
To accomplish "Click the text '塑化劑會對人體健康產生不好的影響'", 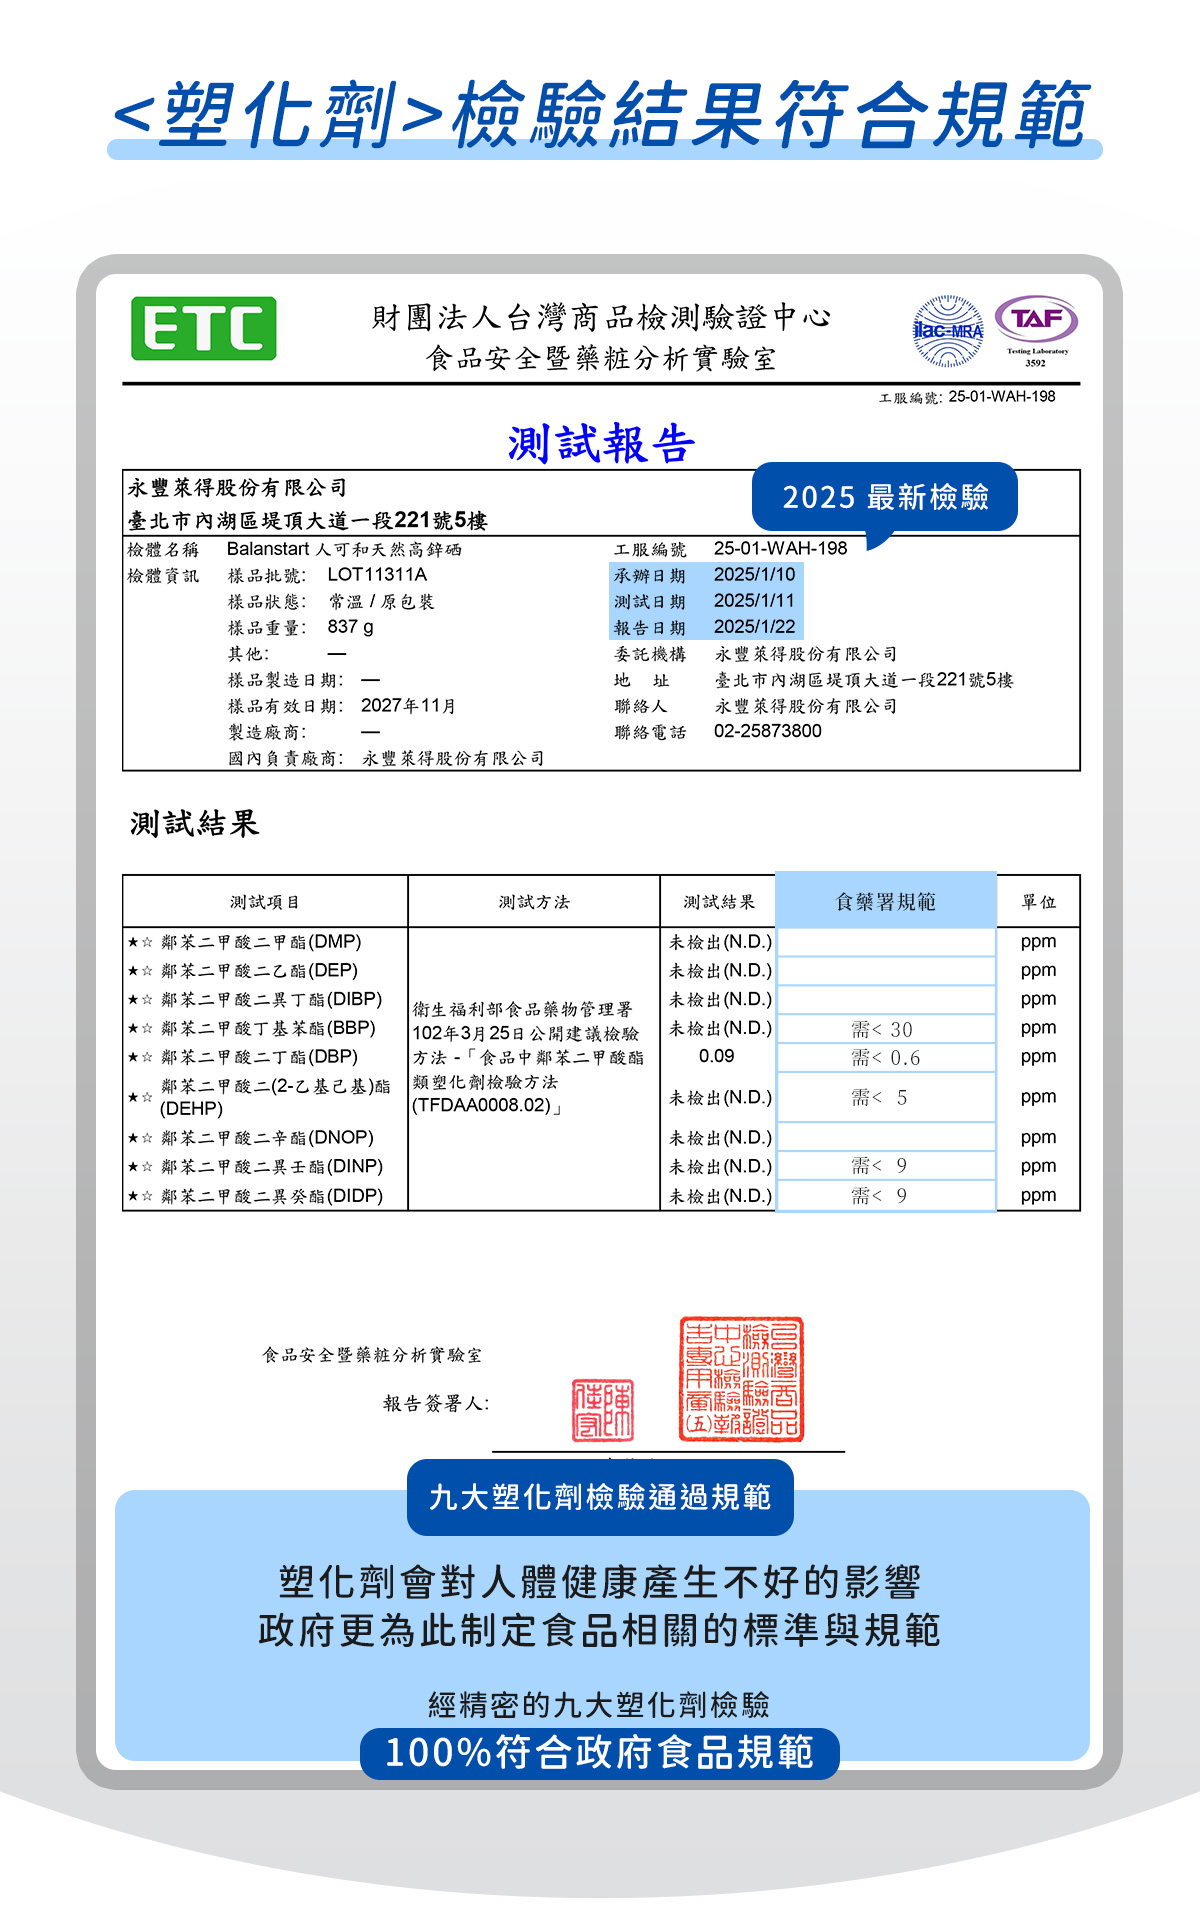I will pos(600,1583).
